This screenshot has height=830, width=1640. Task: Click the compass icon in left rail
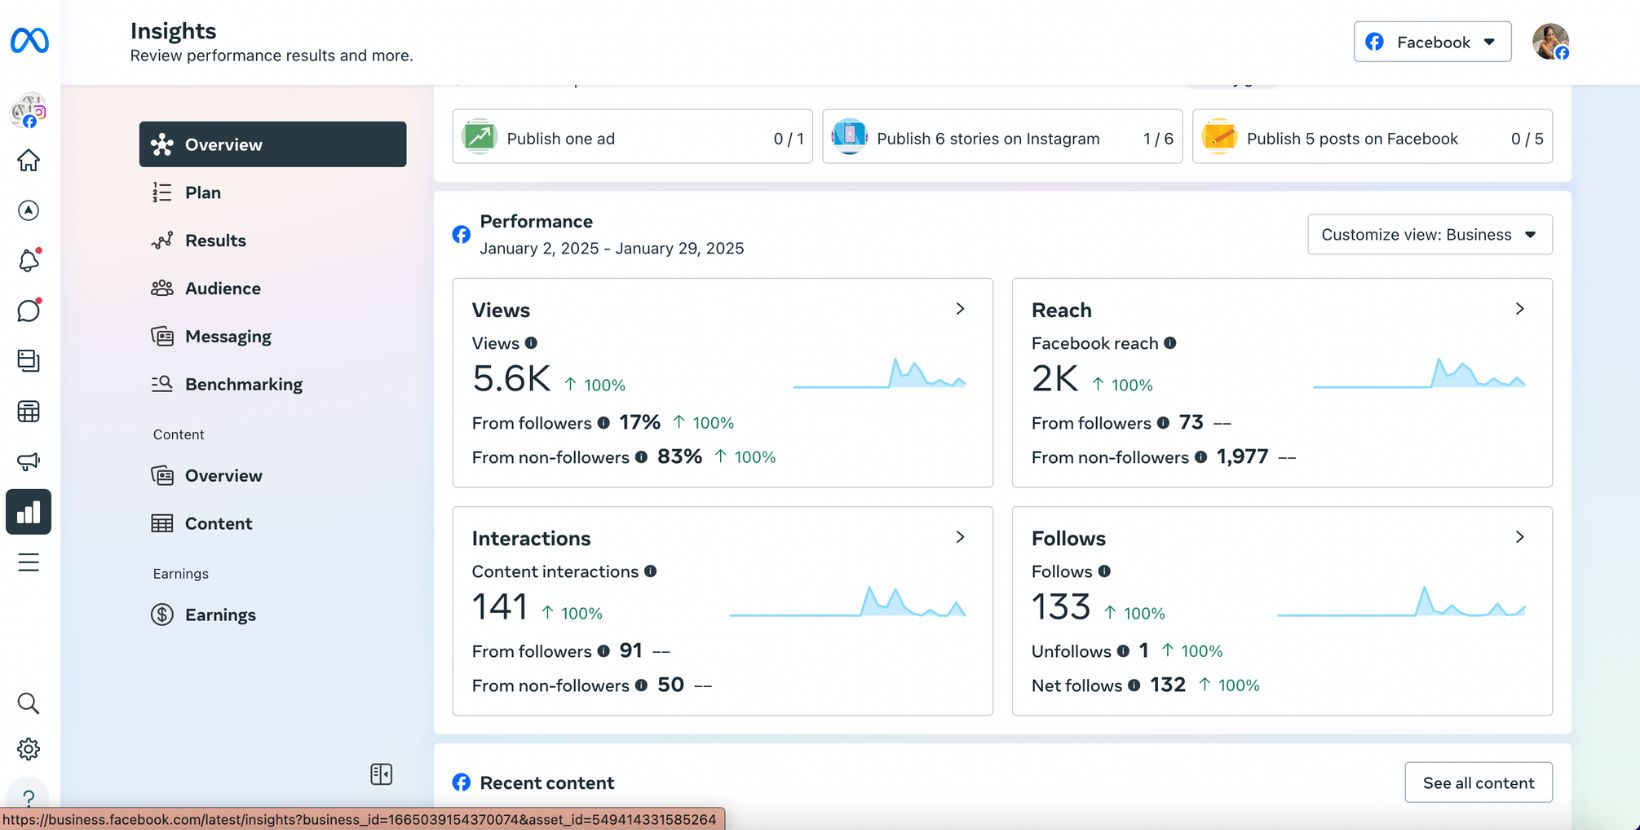coord(29,210)
